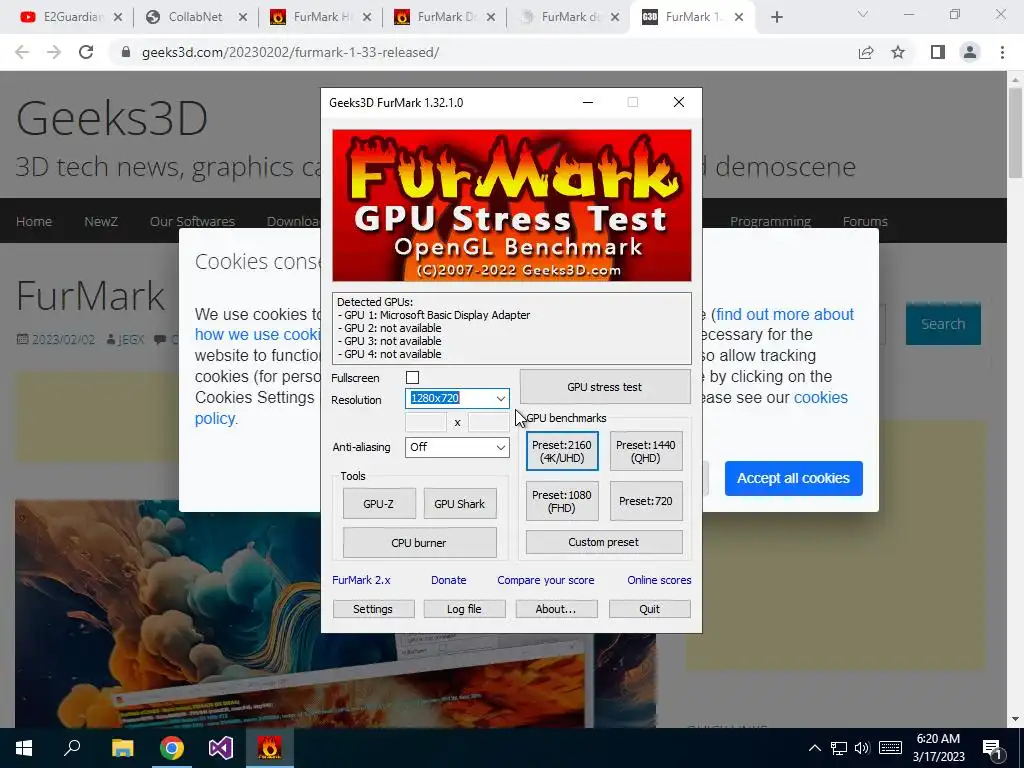1024x768 pixels.
Task: Open File Explorer from taskbar
Action: point(122,748)
